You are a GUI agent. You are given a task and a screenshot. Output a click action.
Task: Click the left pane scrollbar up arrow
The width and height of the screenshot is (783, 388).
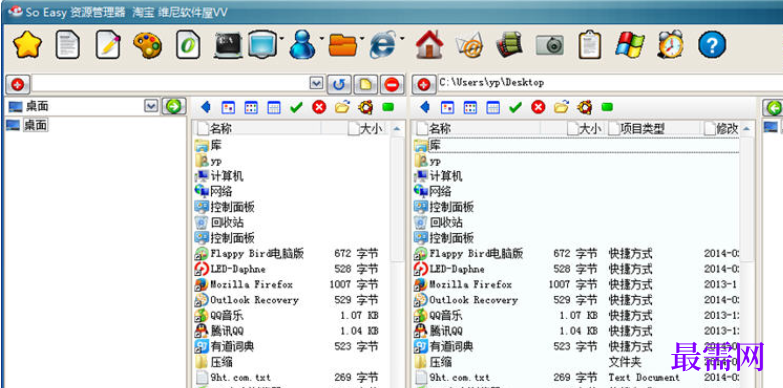(x=397, y=129)
